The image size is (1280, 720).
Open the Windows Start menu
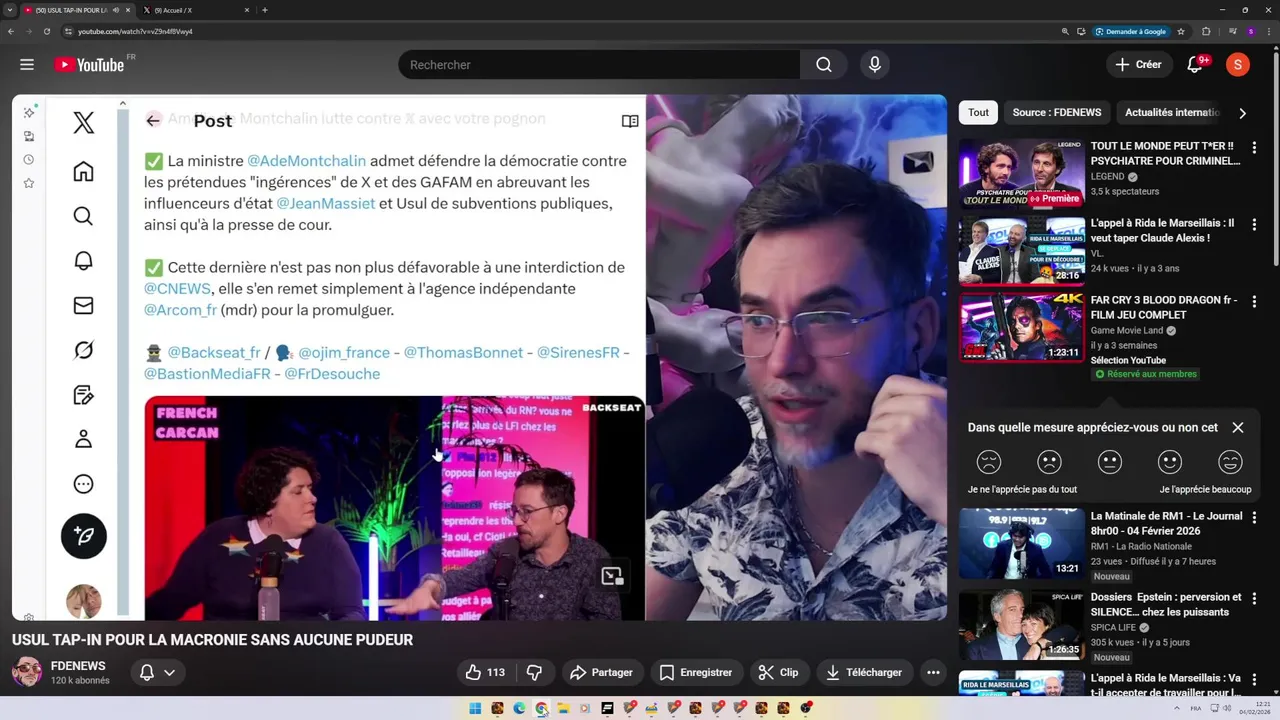(475, 709)
